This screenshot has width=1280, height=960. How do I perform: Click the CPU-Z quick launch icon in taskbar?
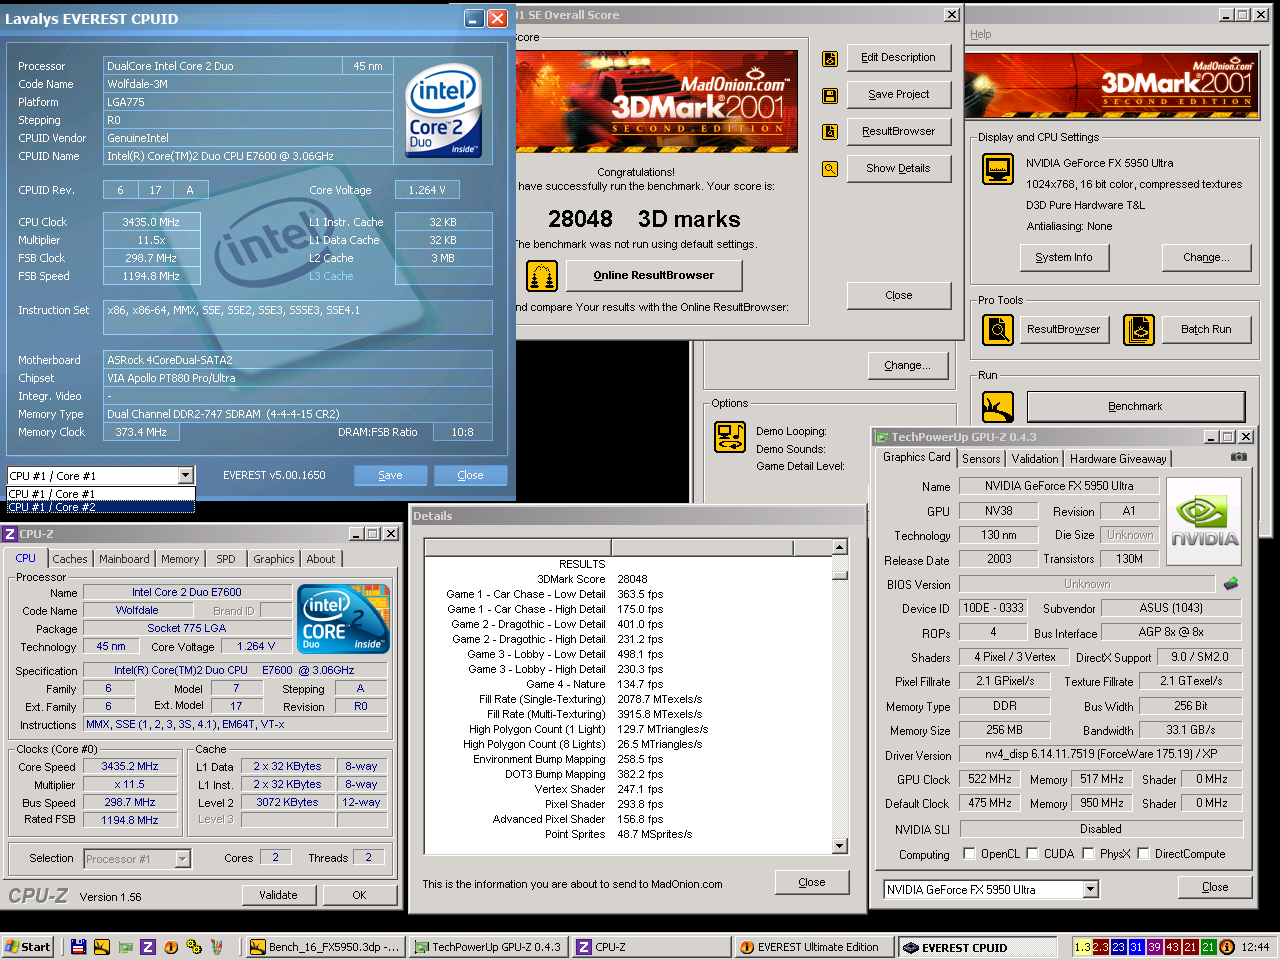point(148,946)
